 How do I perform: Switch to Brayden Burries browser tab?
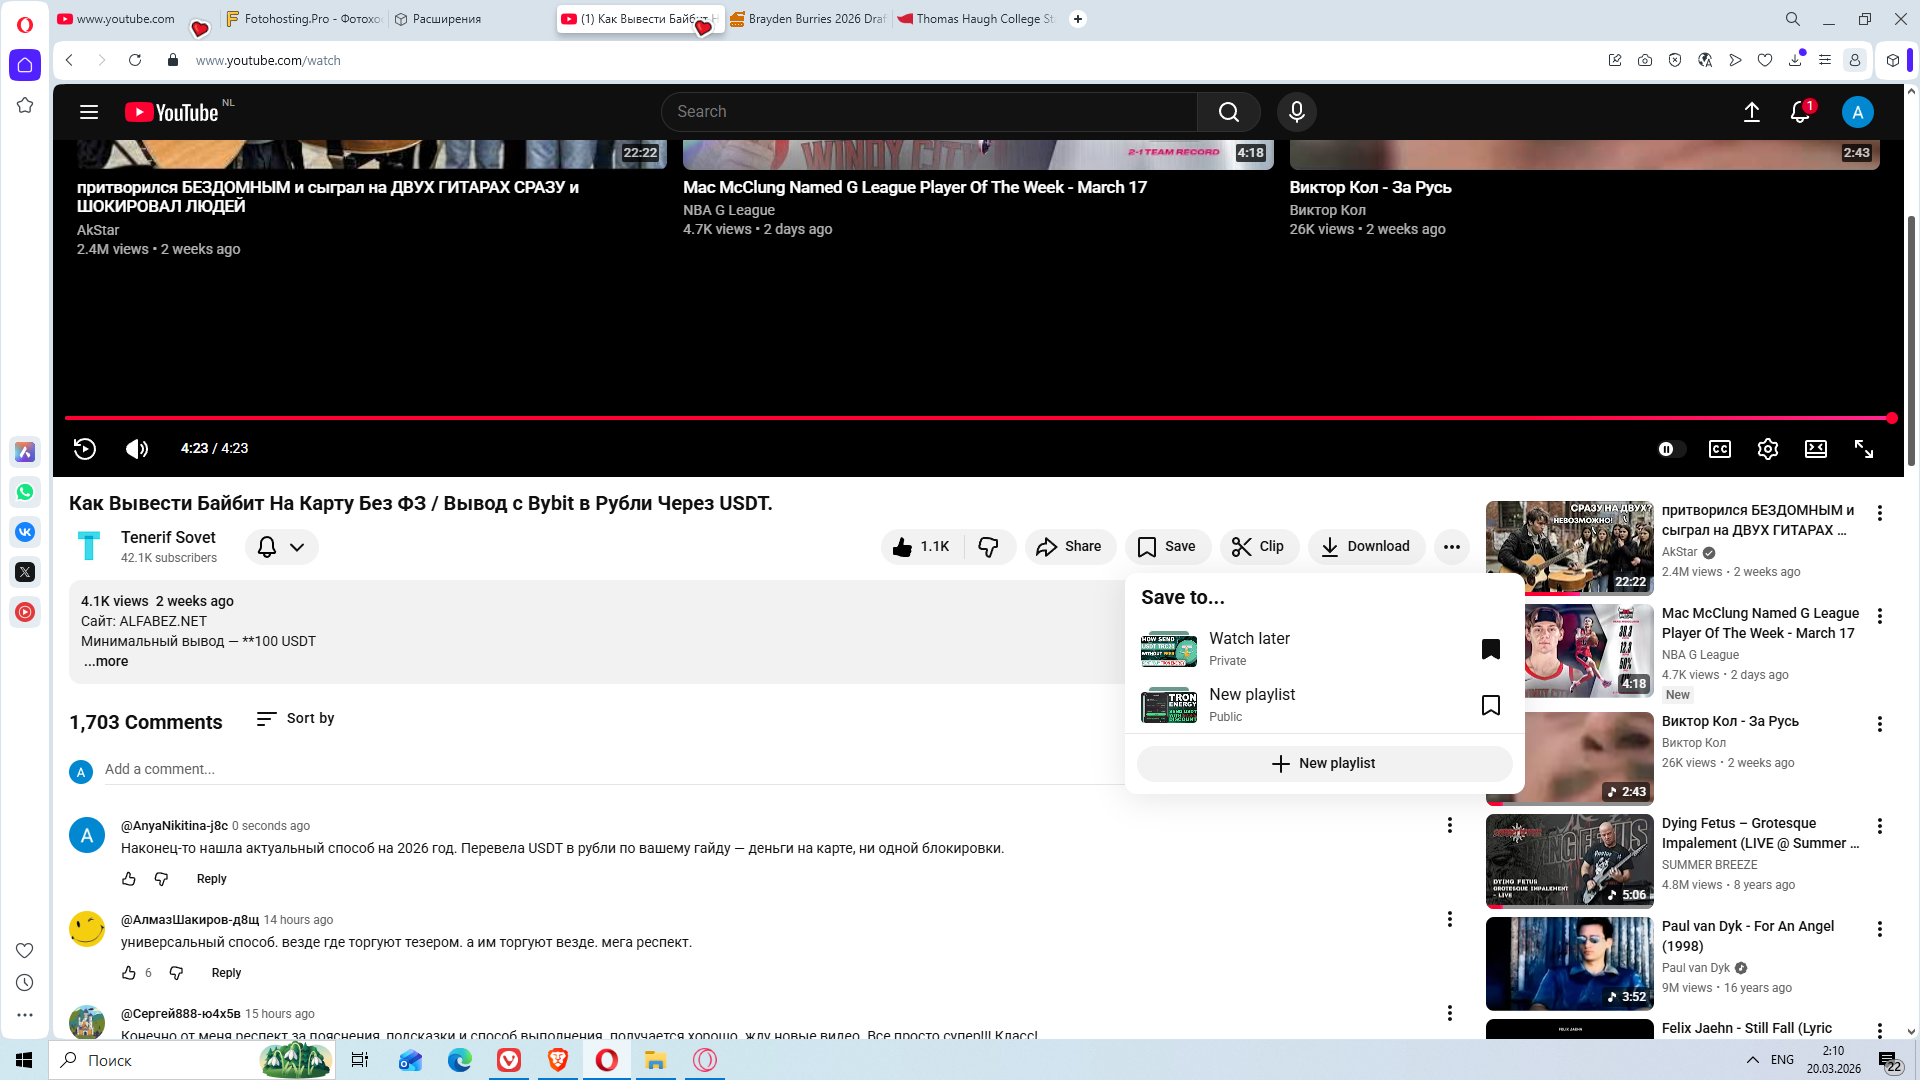(x=808, y=19)
